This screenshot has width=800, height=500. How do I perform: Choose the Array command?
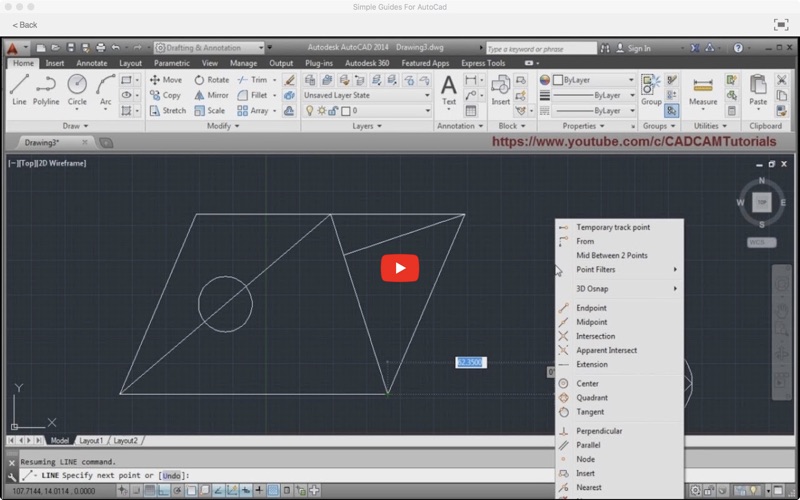point(253,110)
